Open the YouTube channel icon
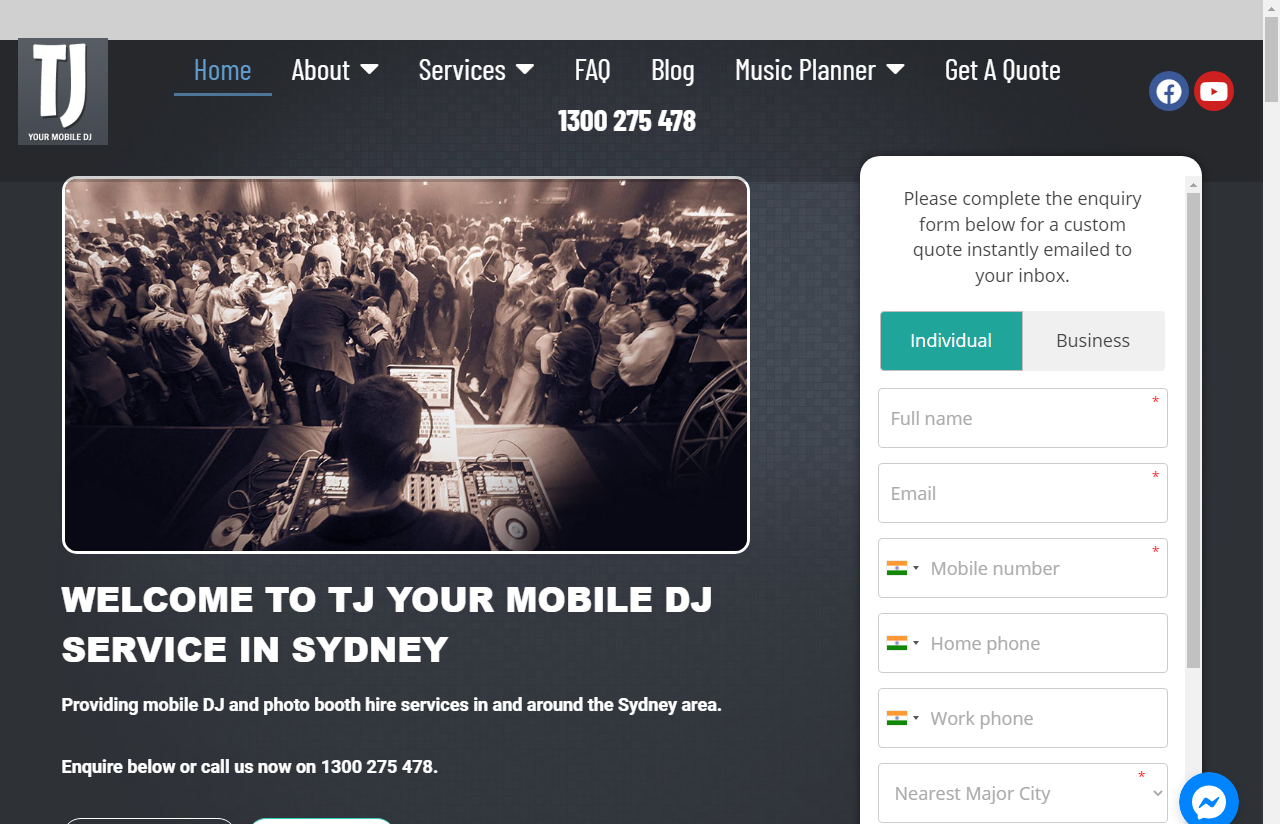1280x826 pixels. [x=1214, y=92]
